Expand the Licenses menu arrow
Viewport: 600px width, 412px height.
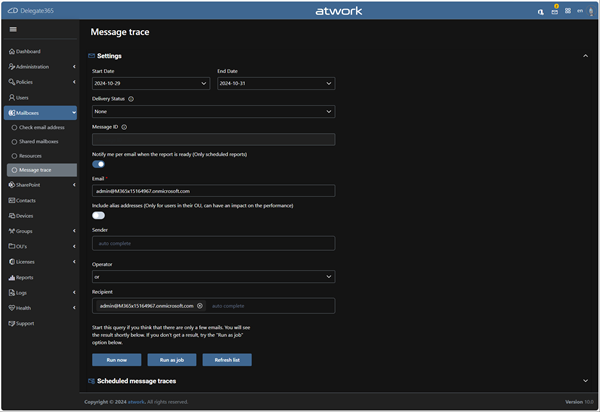point(74,262)
